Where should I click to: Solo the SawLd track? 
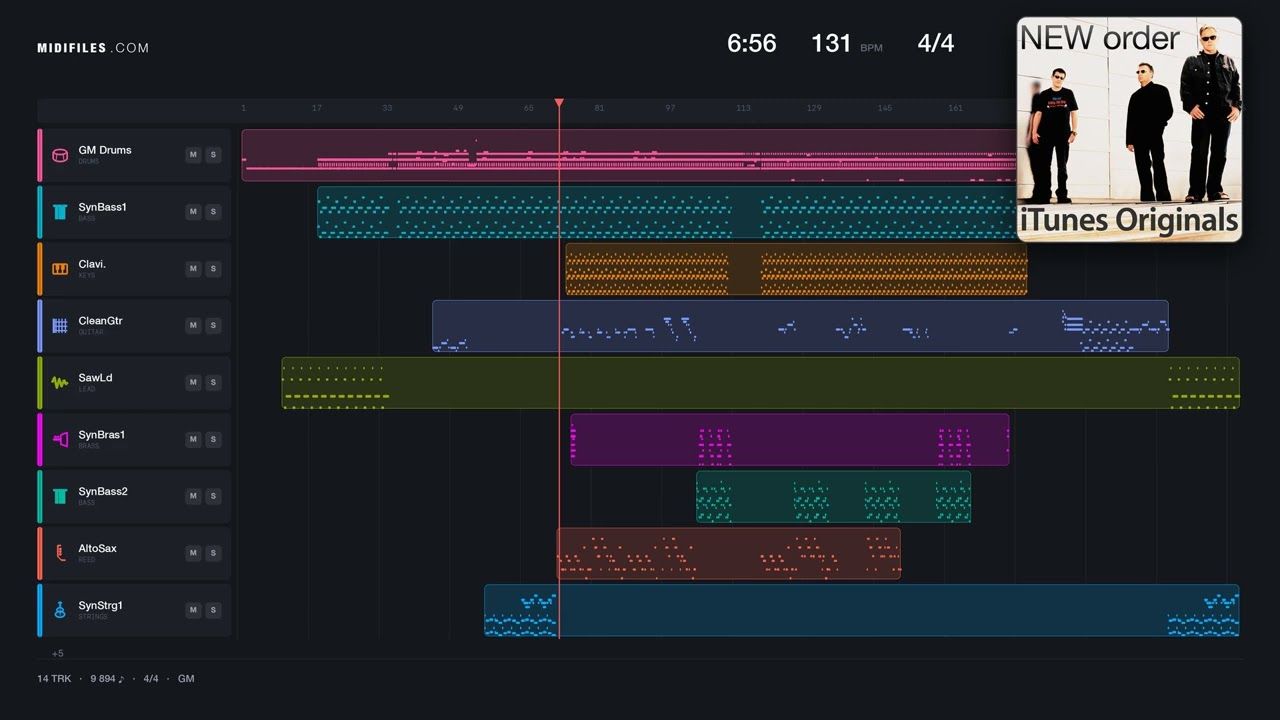(x=213, y=383)
